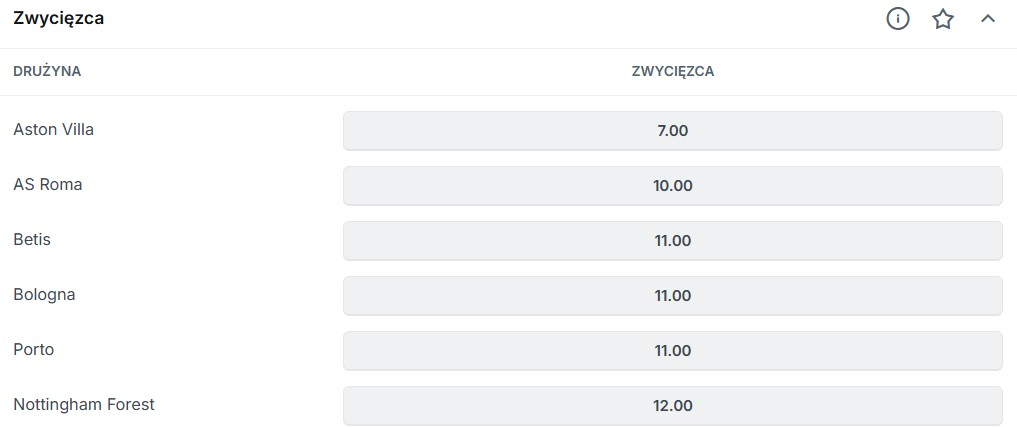
Task: Pick AS Roma at 10.00 odds
Action: click(672, 185)
